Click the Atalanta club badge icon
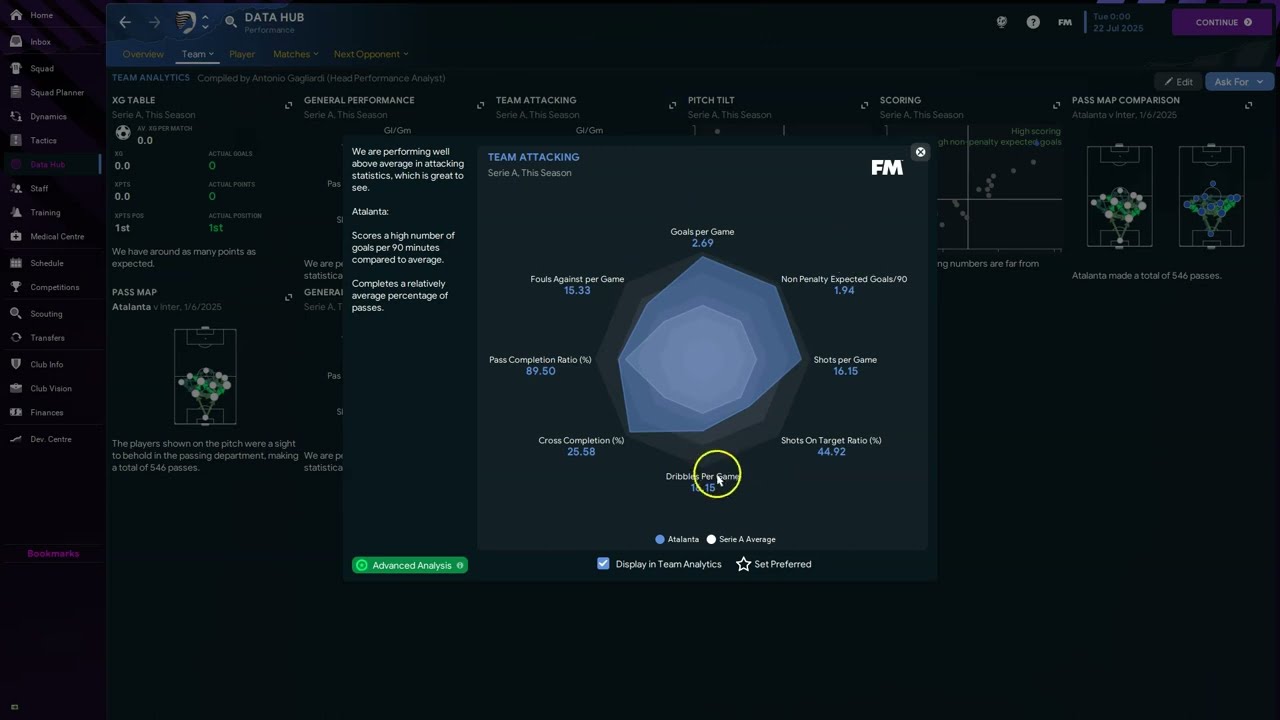1280x720 pixels. pyautogui.click(x=186, y=22)
